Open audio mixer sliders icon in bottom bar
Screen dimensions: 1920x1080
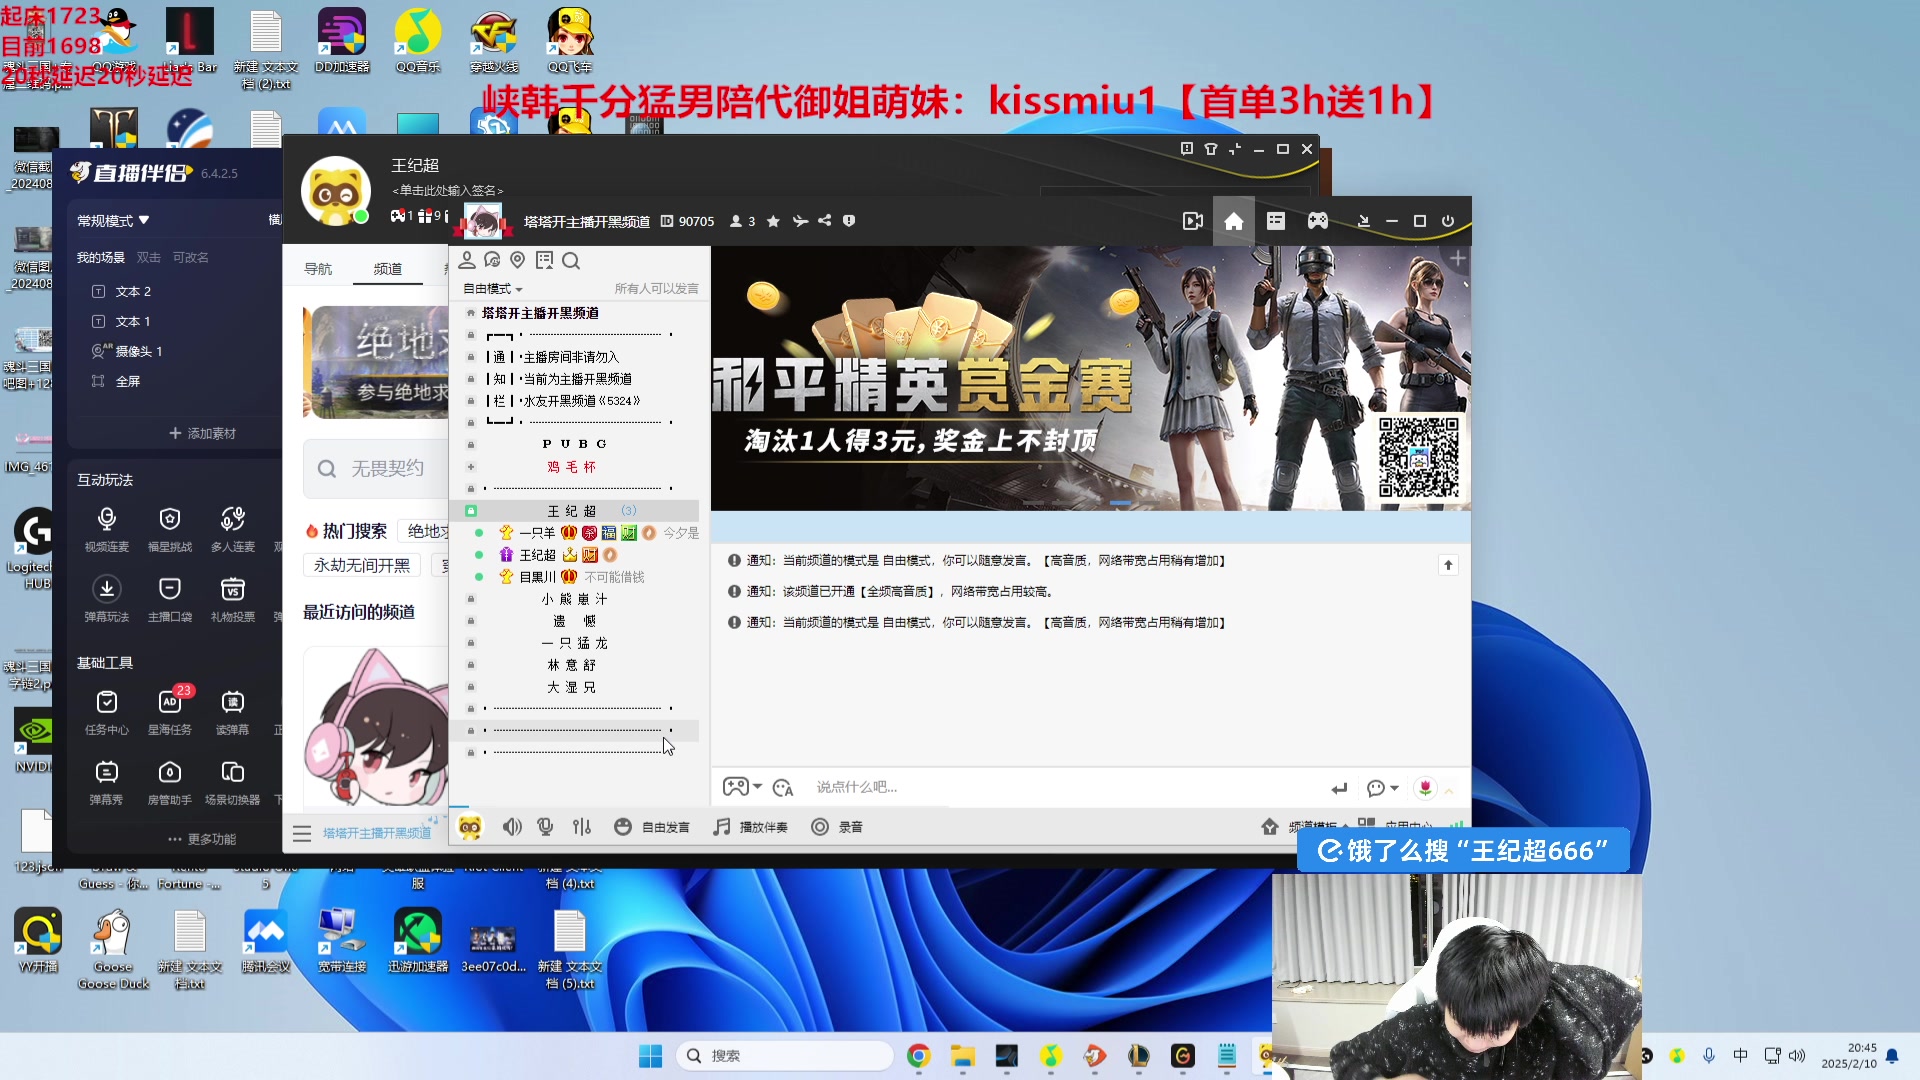582,827
